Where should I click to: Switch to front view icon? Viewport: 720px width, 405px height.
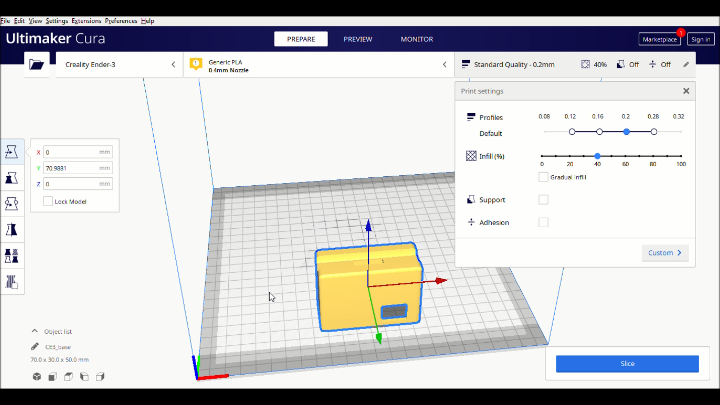point(52,377)
